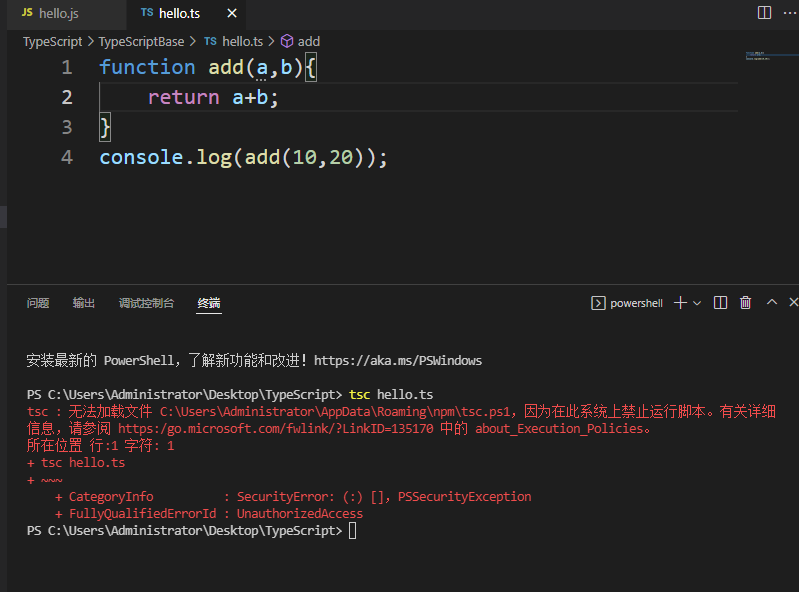
Task: Open the TypeScriptBase breadcrumb folder
Action: (141, 42)
